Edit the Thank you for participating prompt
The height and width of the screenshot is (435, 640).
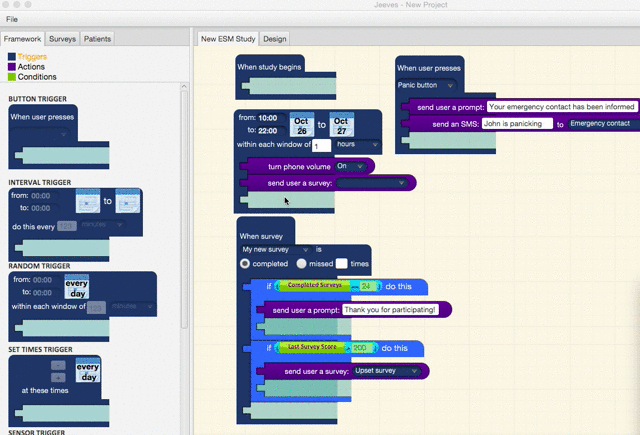[390, 310]
